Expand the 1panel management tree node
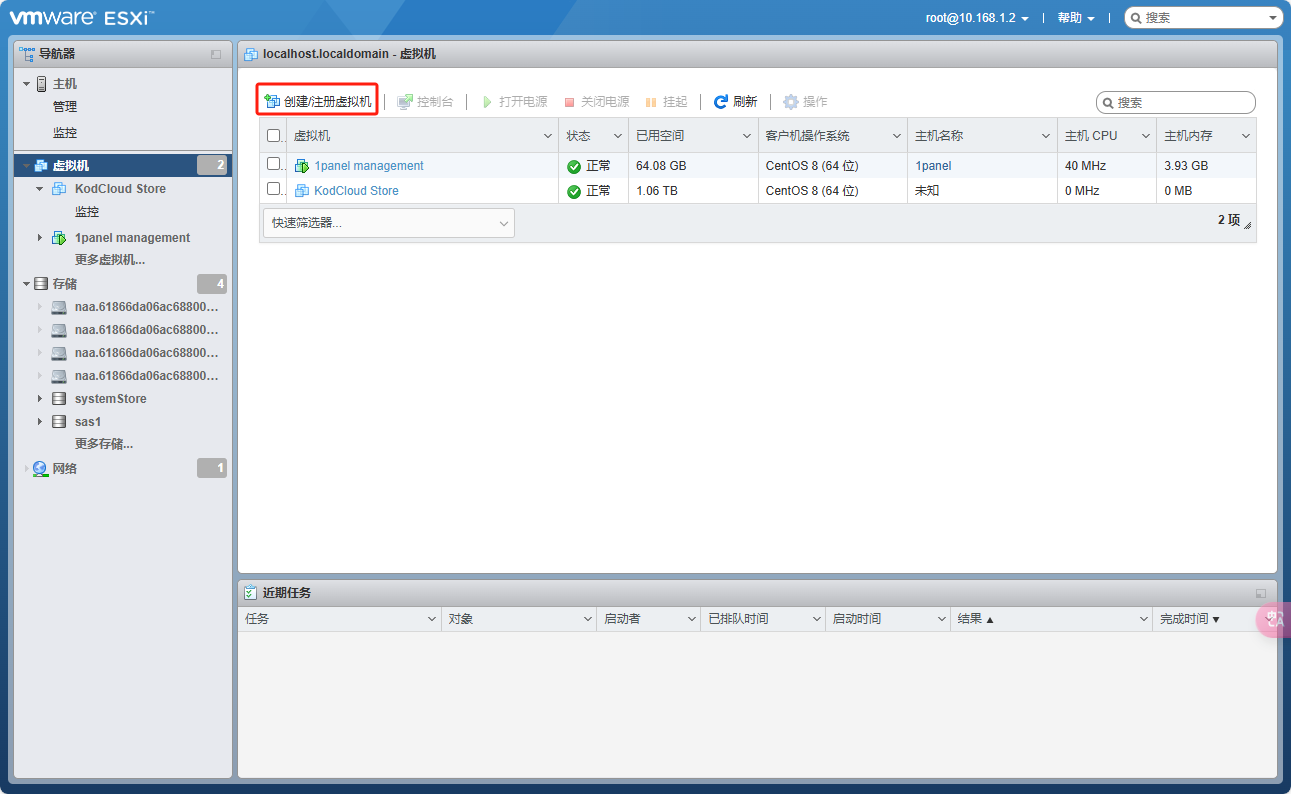Viewport: 1291px width, 794px height. (x=40, y=238)
